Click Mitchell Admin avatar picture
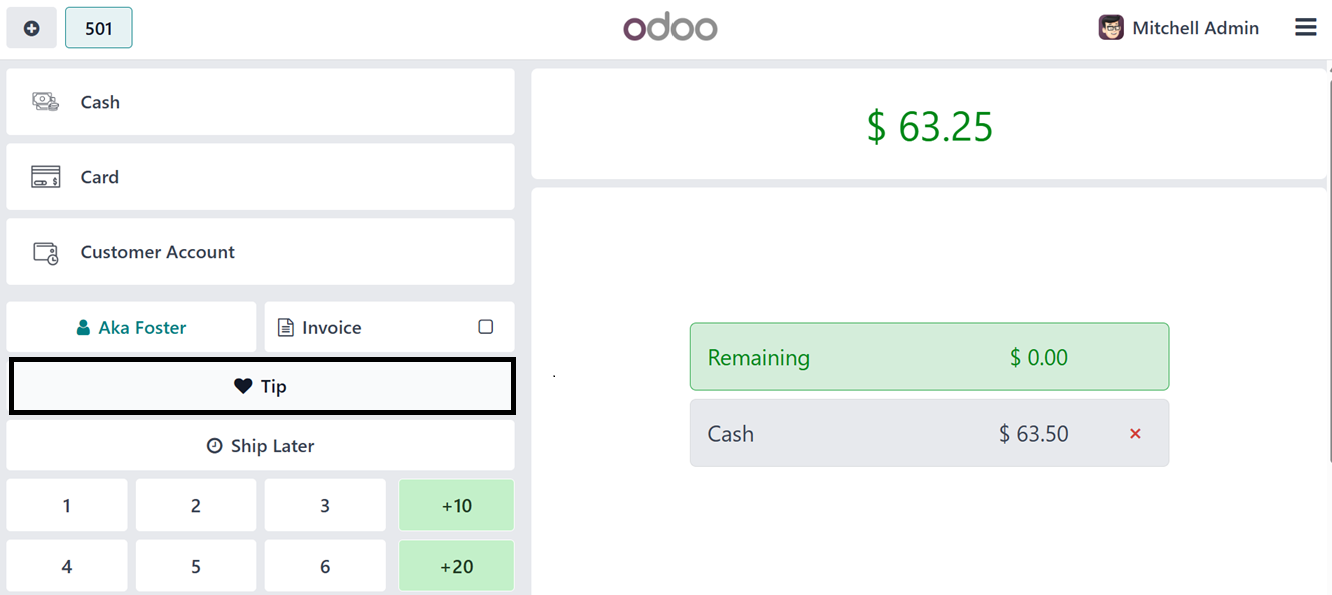The width and height of the screenshot is (1332, 595). click(1111, 28)
